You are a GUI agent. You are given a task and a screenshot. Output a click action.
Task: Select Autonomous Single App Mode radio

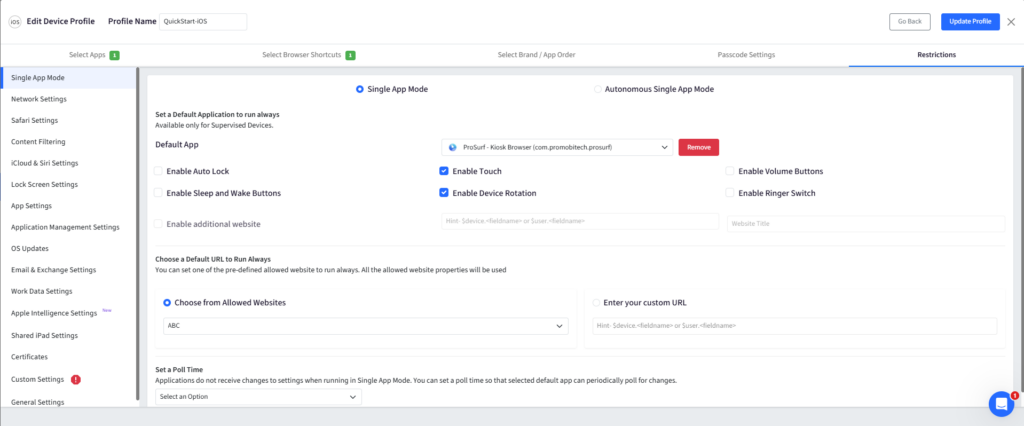(598, 90)
